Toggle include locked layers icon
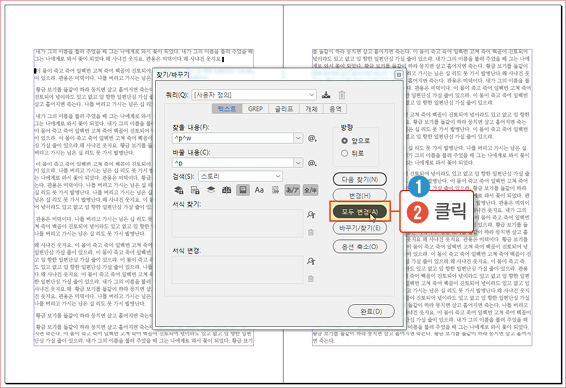 179,190
